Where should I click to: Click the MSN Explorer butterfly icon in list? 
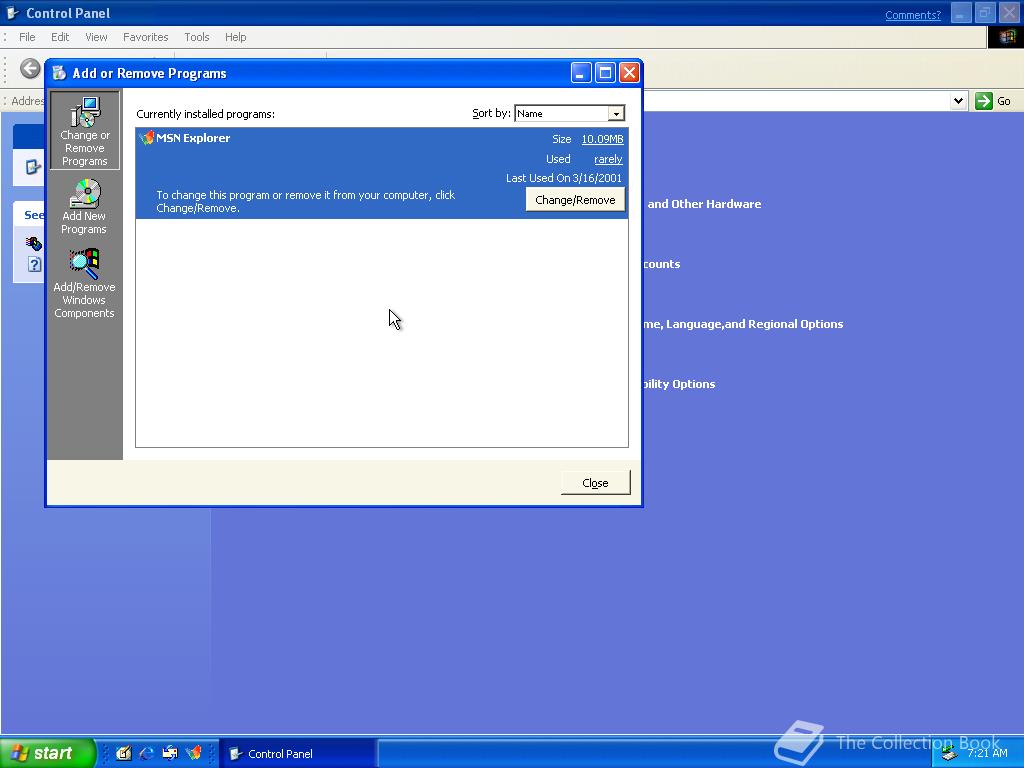(x=146, y=138)
